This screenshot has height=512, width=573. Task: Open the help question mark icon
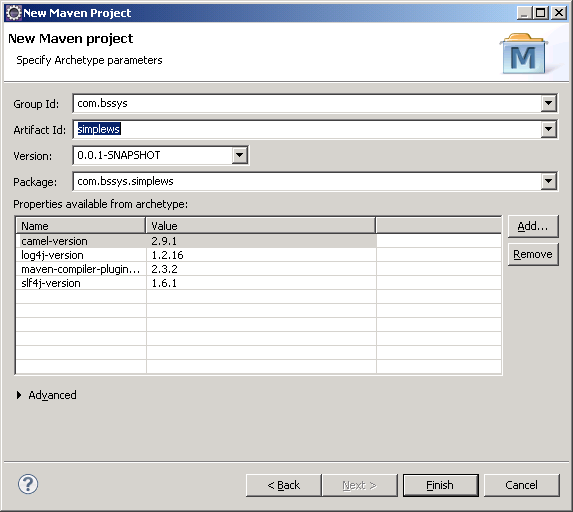(28, 484)
